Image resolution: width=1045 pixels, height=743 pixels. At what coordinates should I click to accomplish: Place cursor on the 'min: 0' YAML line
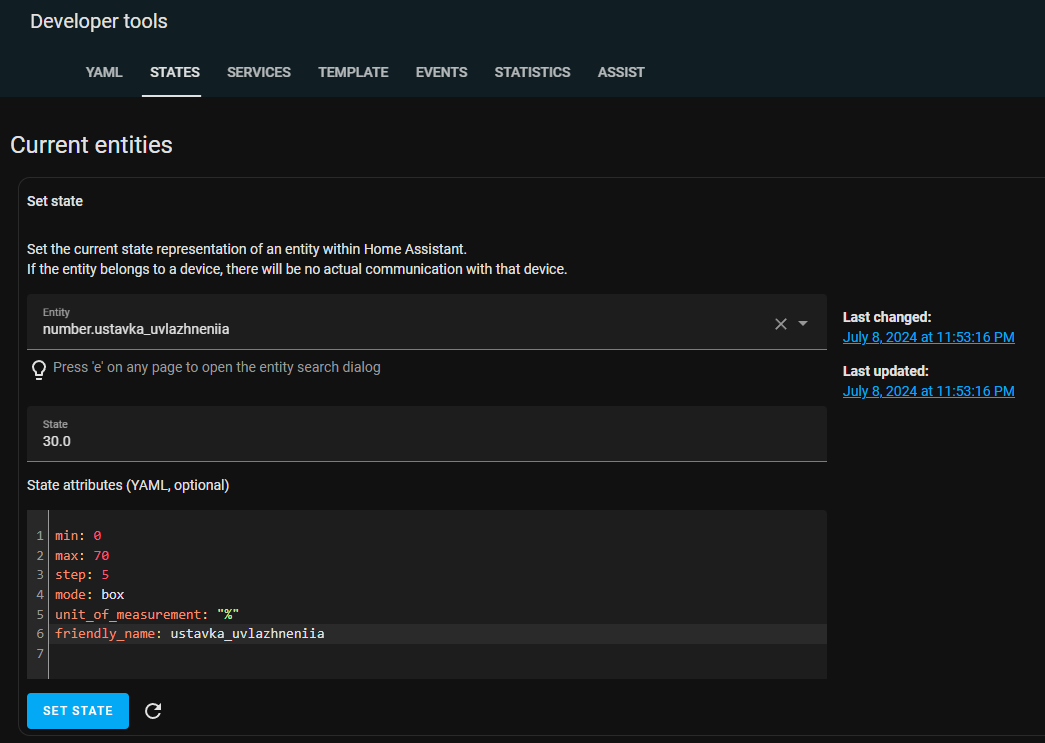point(78,536)
